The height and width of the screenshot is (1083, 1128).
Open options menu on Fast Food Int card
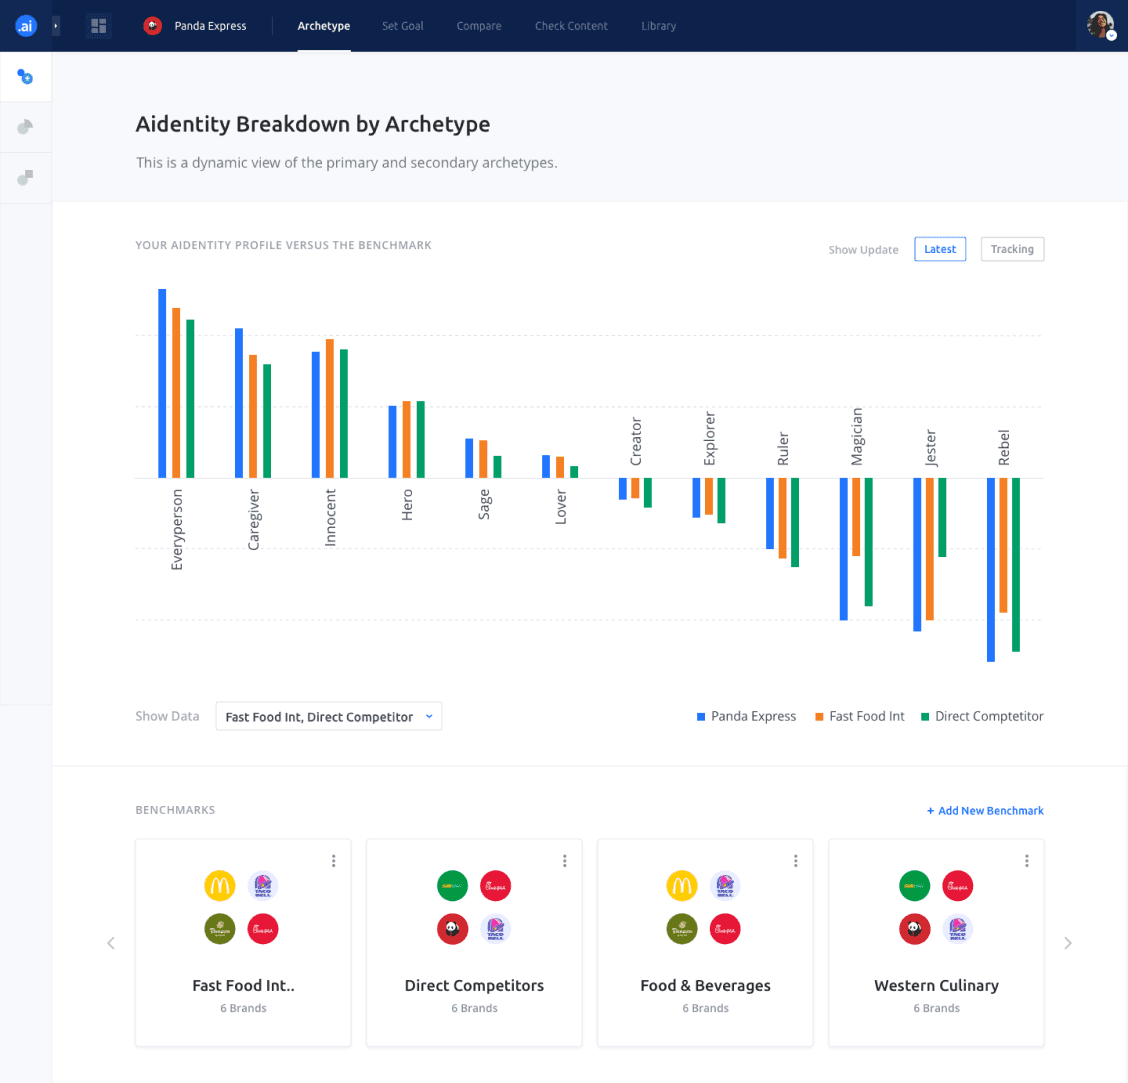click(x=334, y=861)
